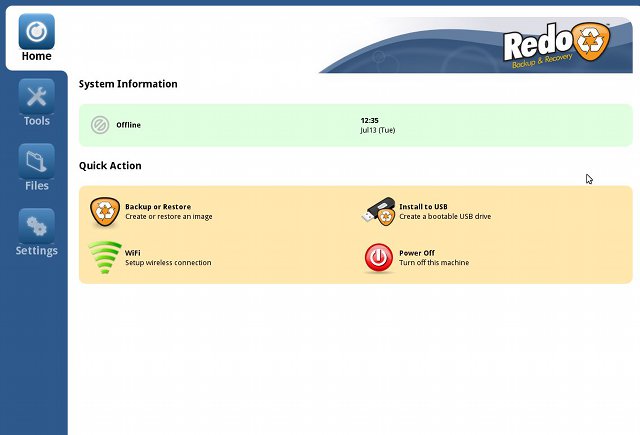Screen dimensions: 640x435
Task: Click 'Create a bootable USB drive' text
Action: pos(445,216)
